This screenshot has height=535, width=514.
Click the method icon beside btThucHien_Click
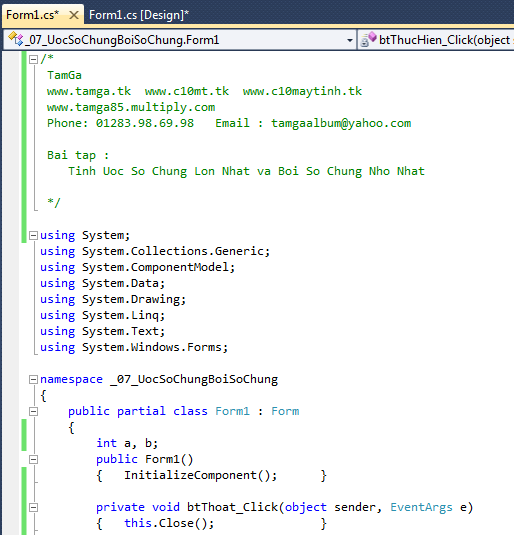369,39
